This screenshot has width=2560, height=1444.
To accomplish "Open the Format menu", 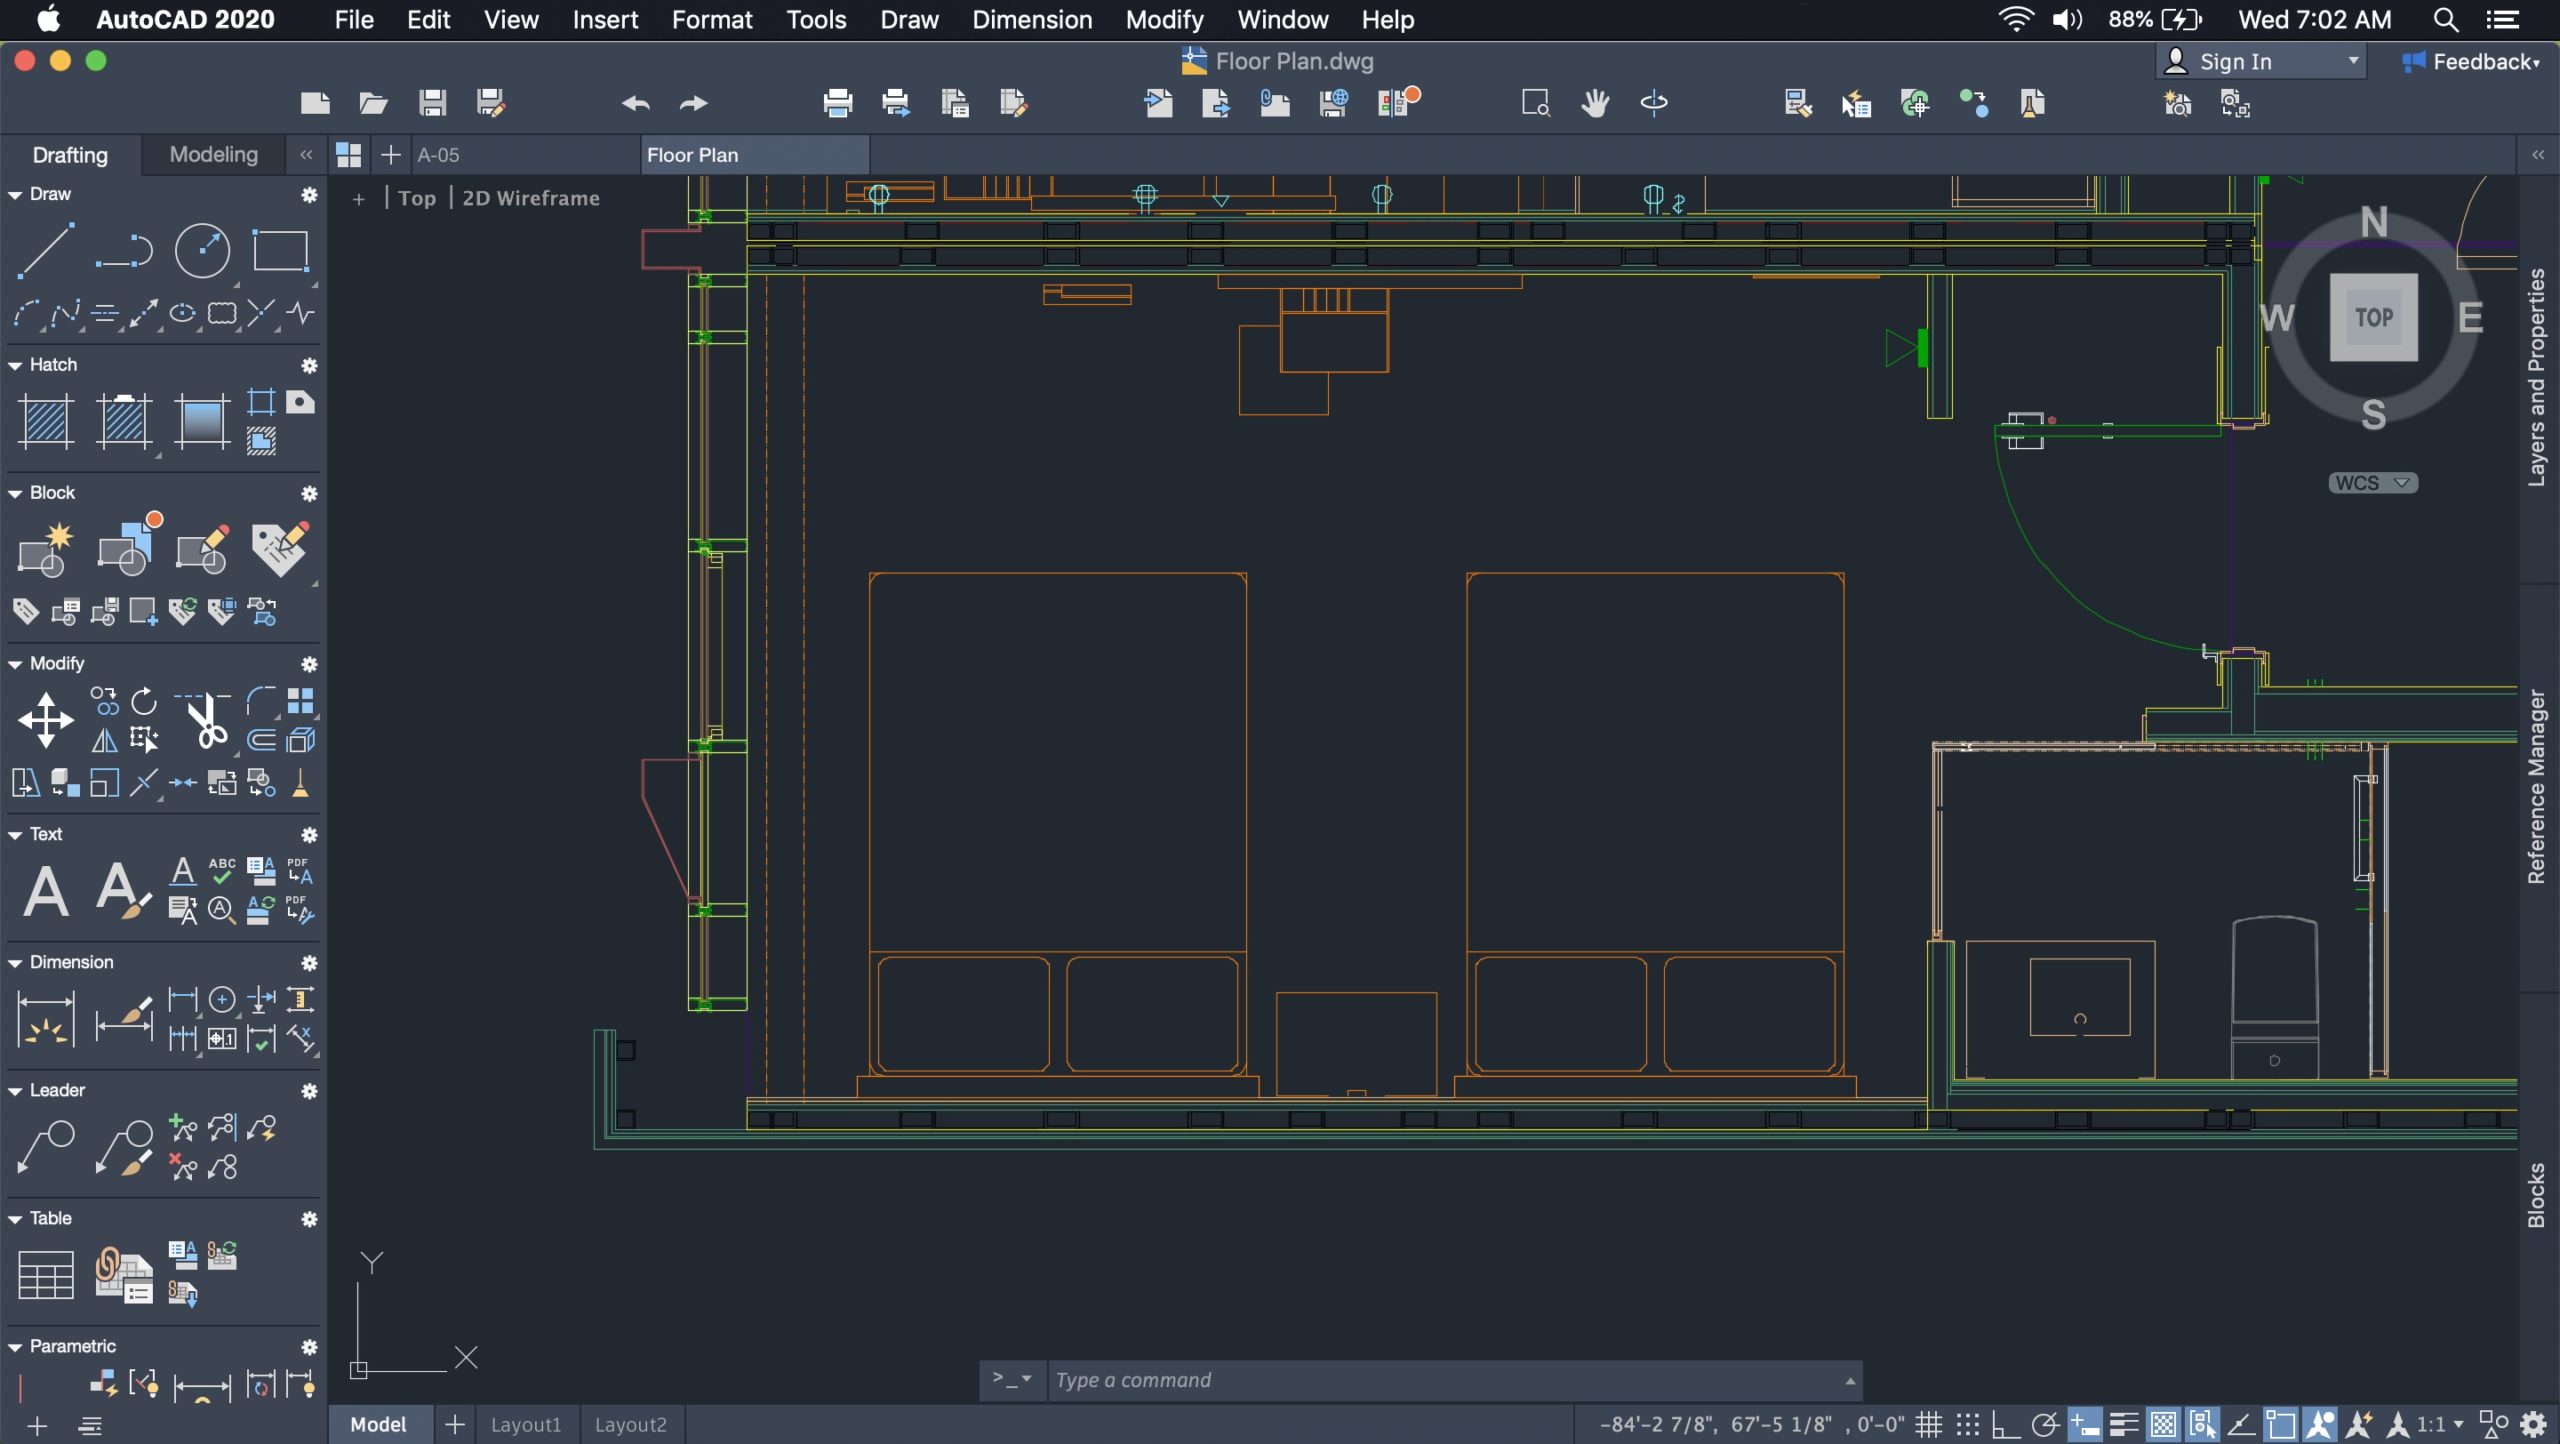I will coord(709,19).
